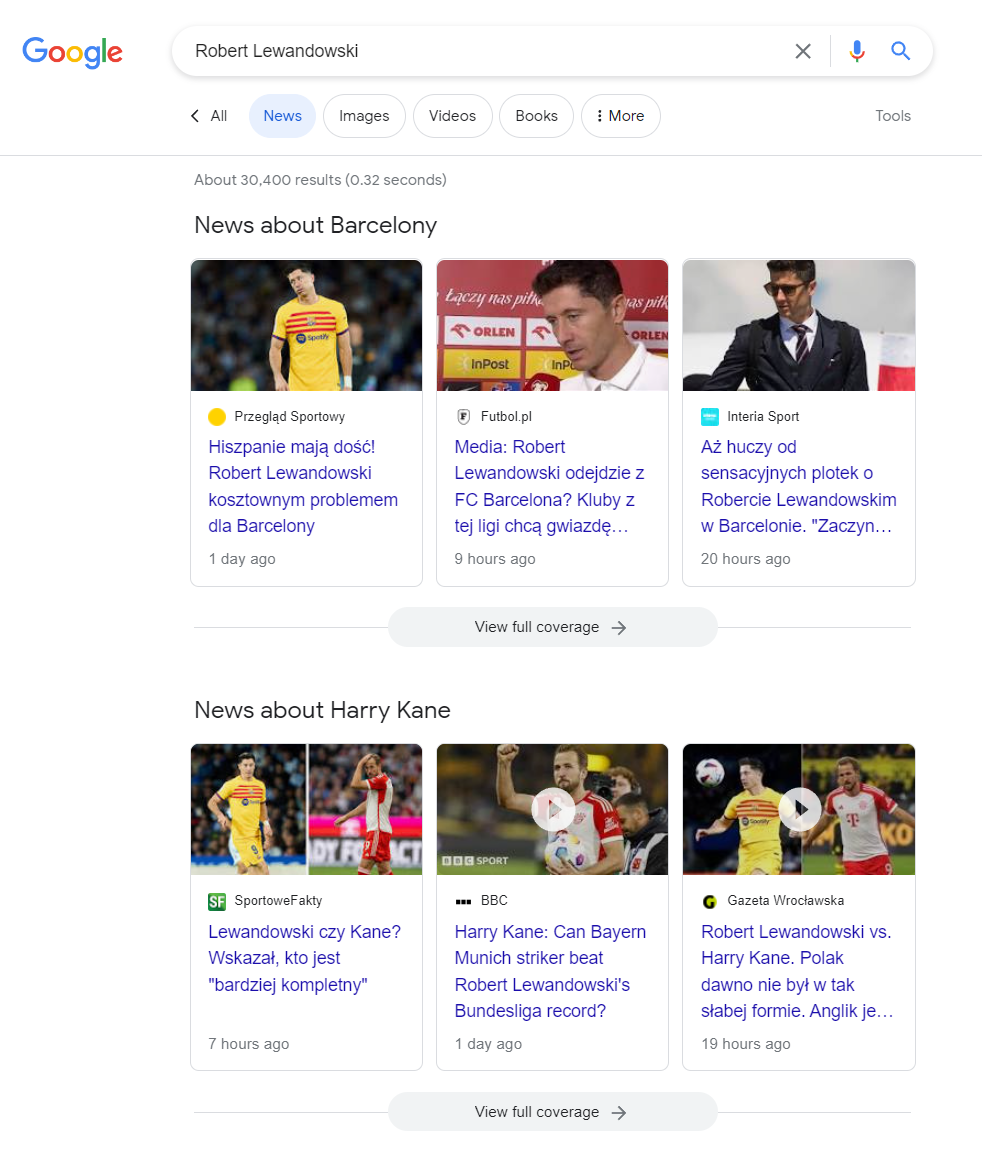Viewport: 982px width, 1155px height.
Task: Click the 'About 30,400 results' text
Action: point(320,180)
